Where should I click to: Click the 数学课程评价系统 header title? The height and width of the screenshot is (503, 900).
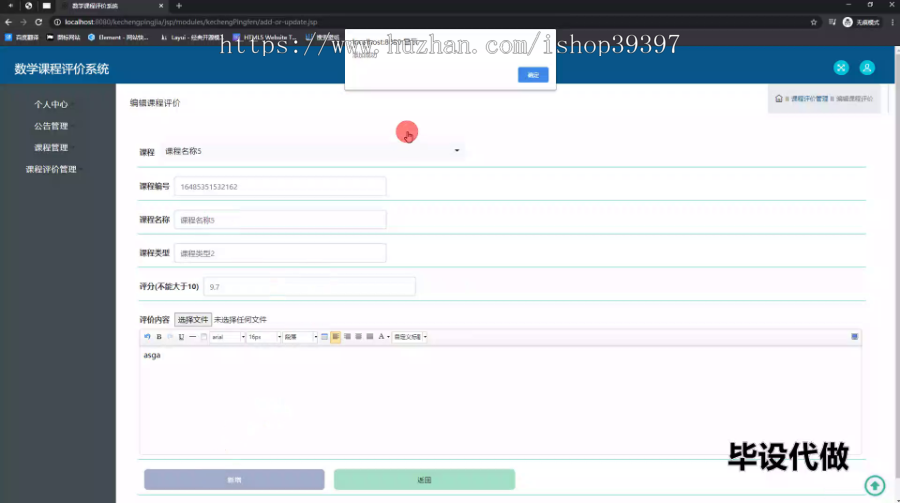(x=61, y=69)
